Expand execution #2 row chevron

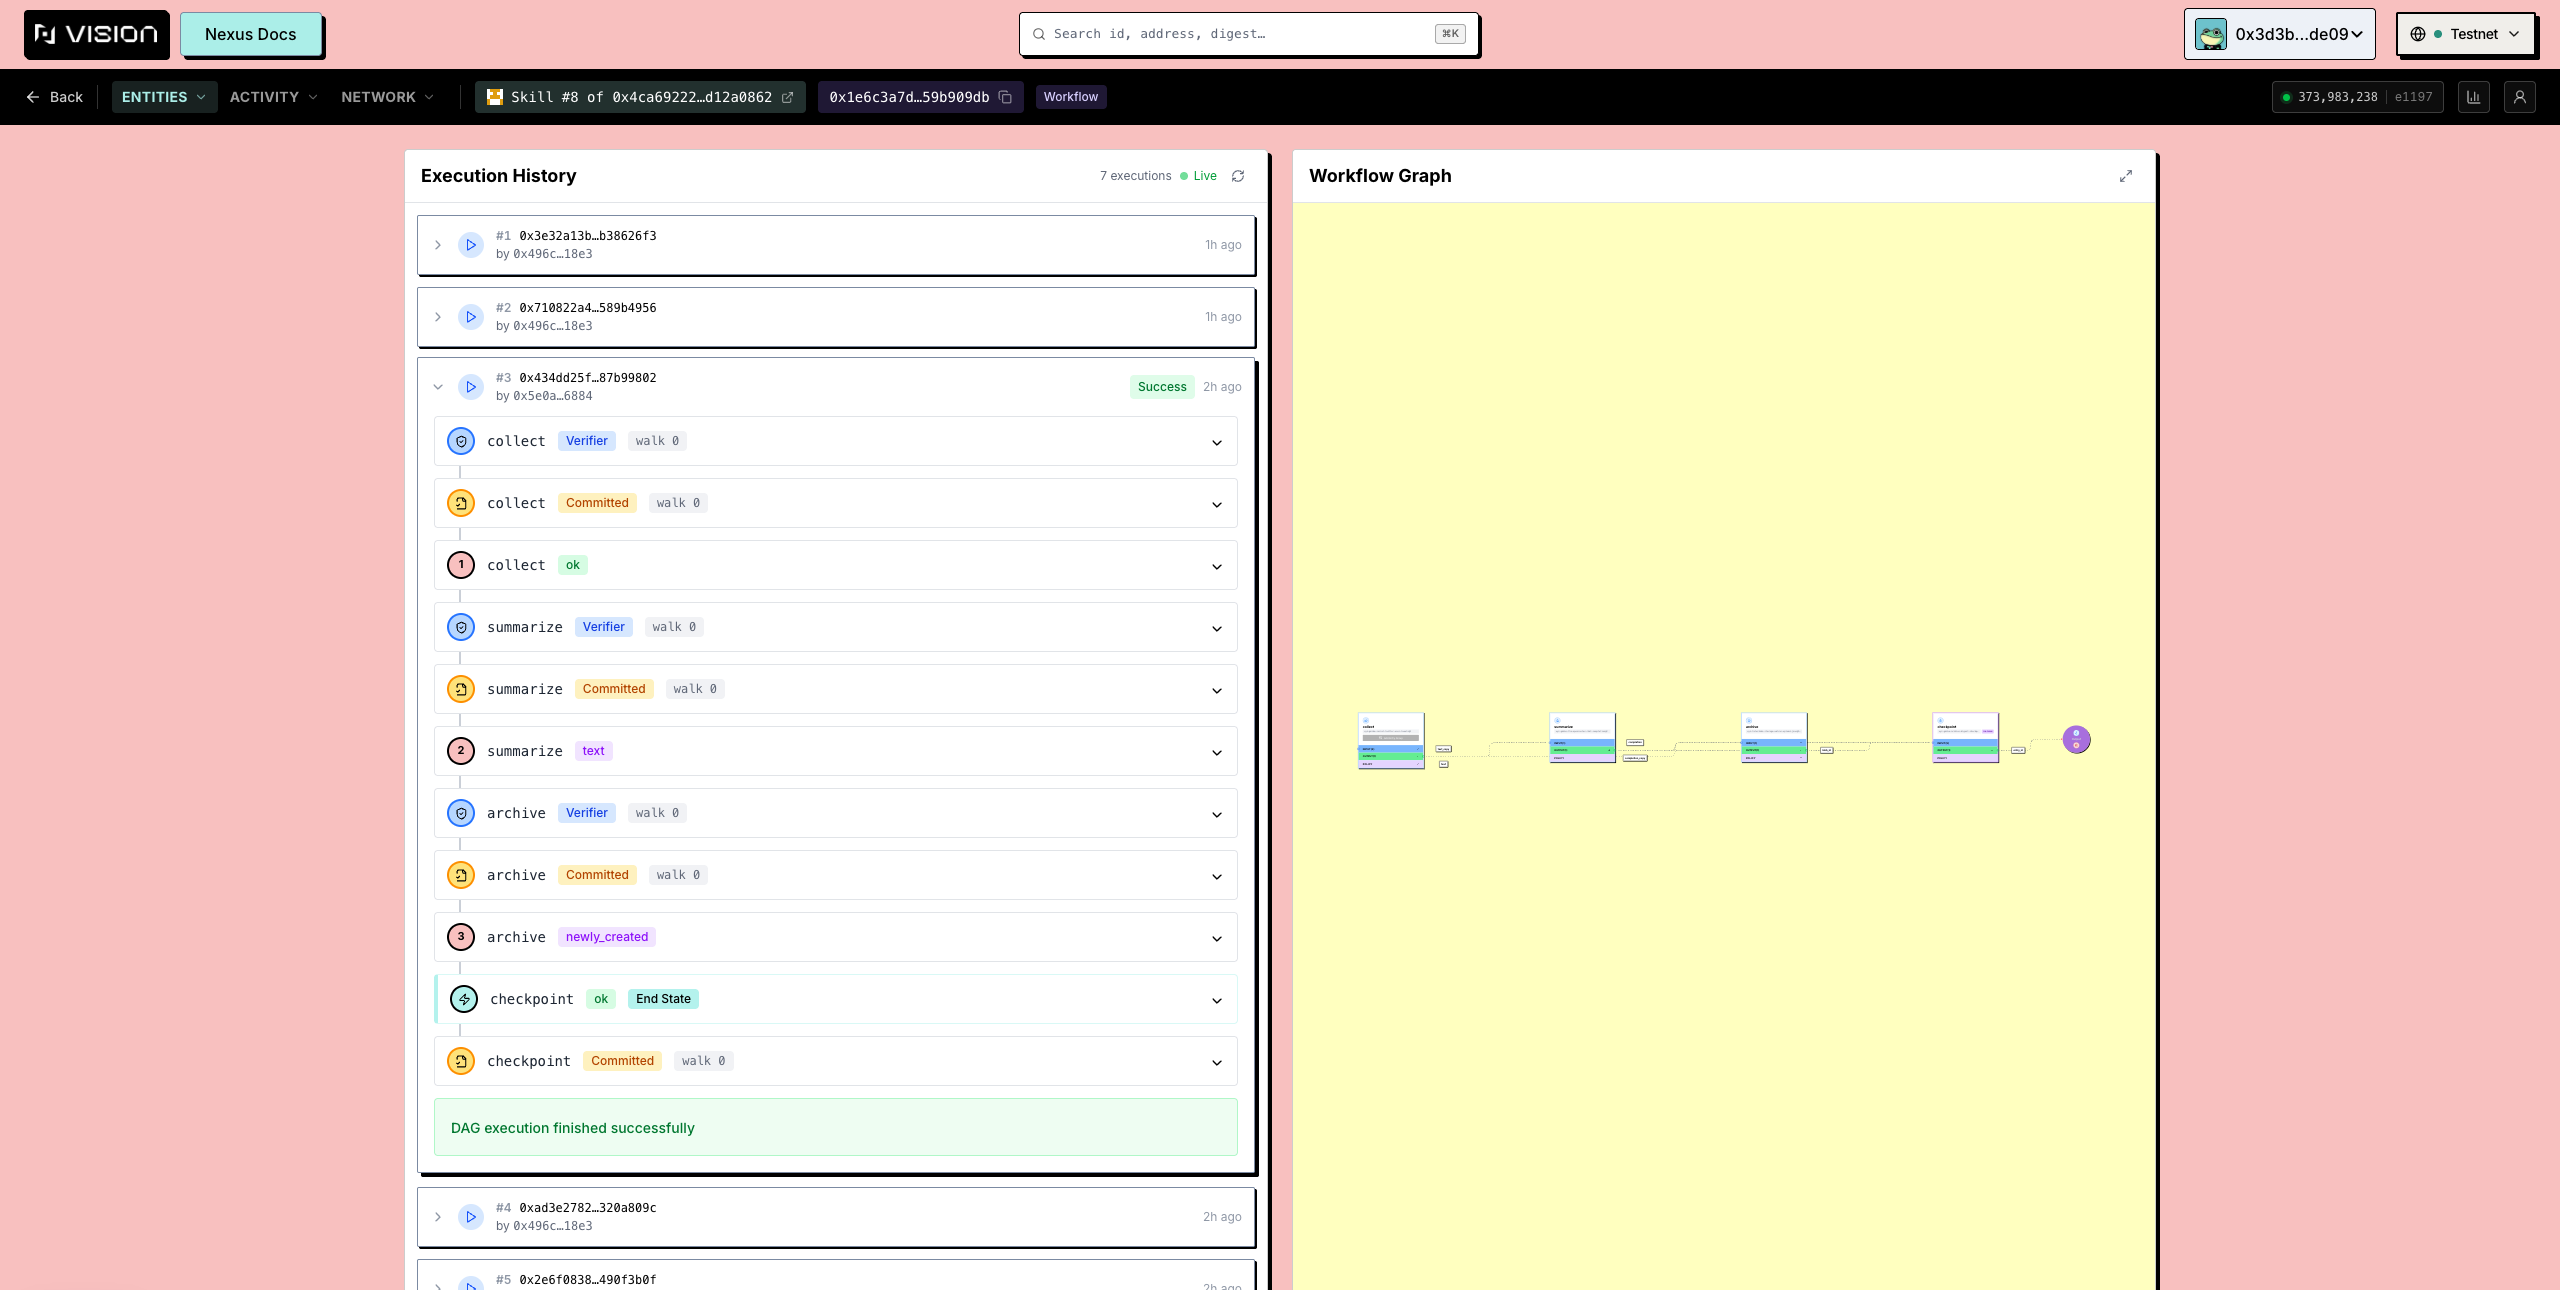point(438,317)
